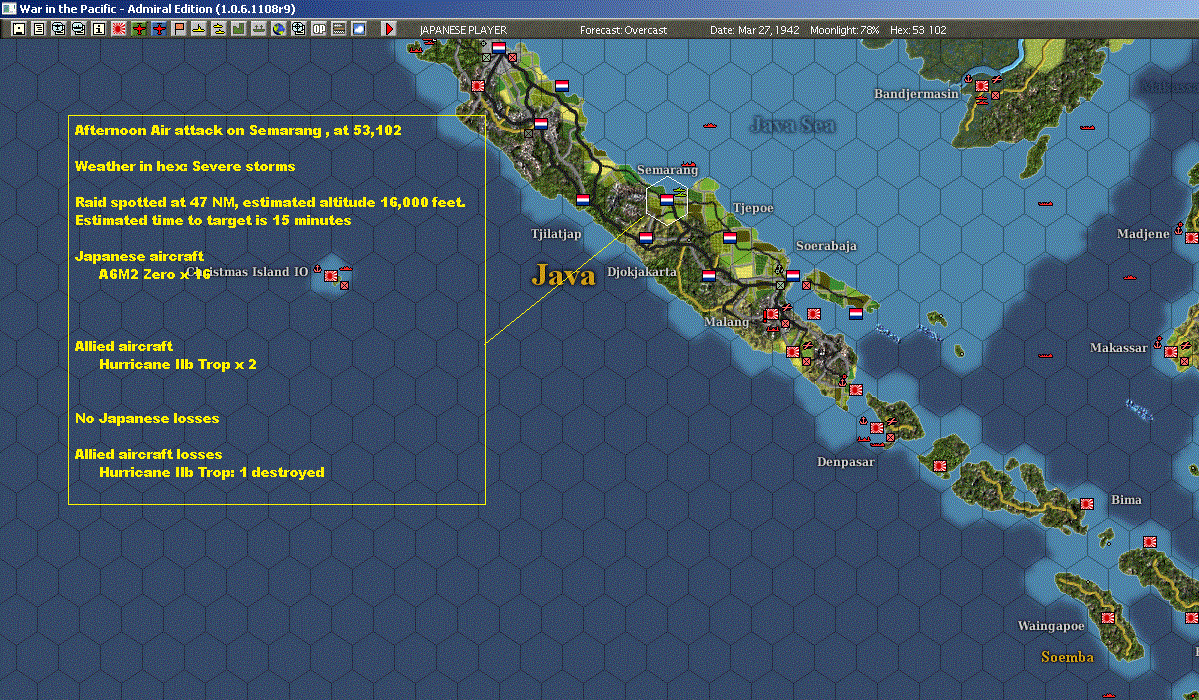Select the Dutch flag unit at Soerabaja

coord(793,275)
